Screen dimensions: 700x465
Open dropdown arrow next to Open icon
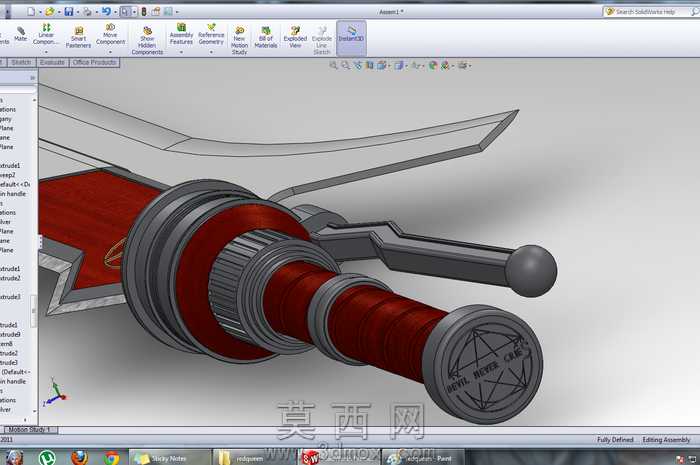(x=58, y=12)
